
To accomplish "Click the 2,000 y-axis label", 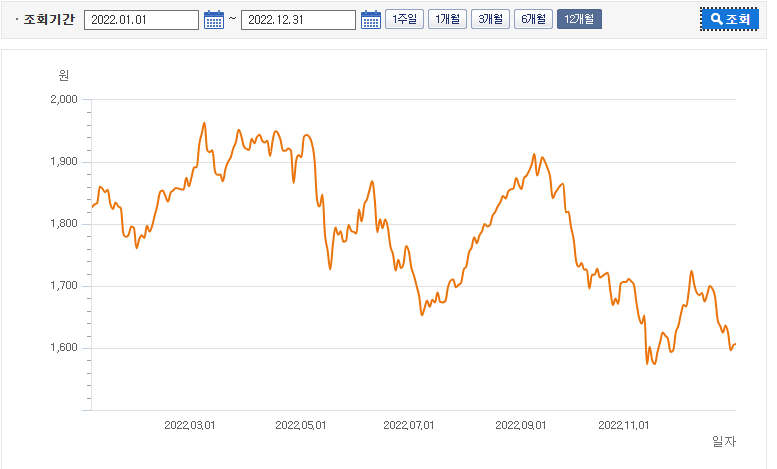I will [x=64, y=99].
